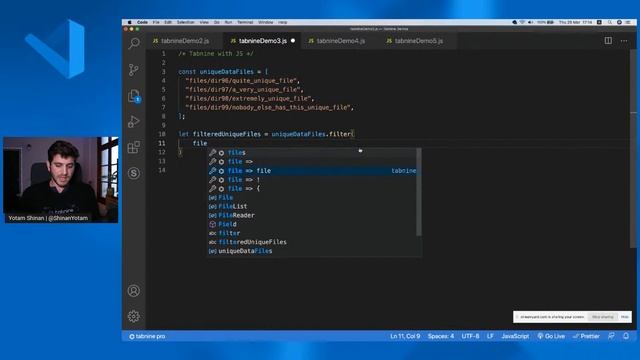Open the Run and Debug view
640x360 pixels.
[x=133, y=122]
